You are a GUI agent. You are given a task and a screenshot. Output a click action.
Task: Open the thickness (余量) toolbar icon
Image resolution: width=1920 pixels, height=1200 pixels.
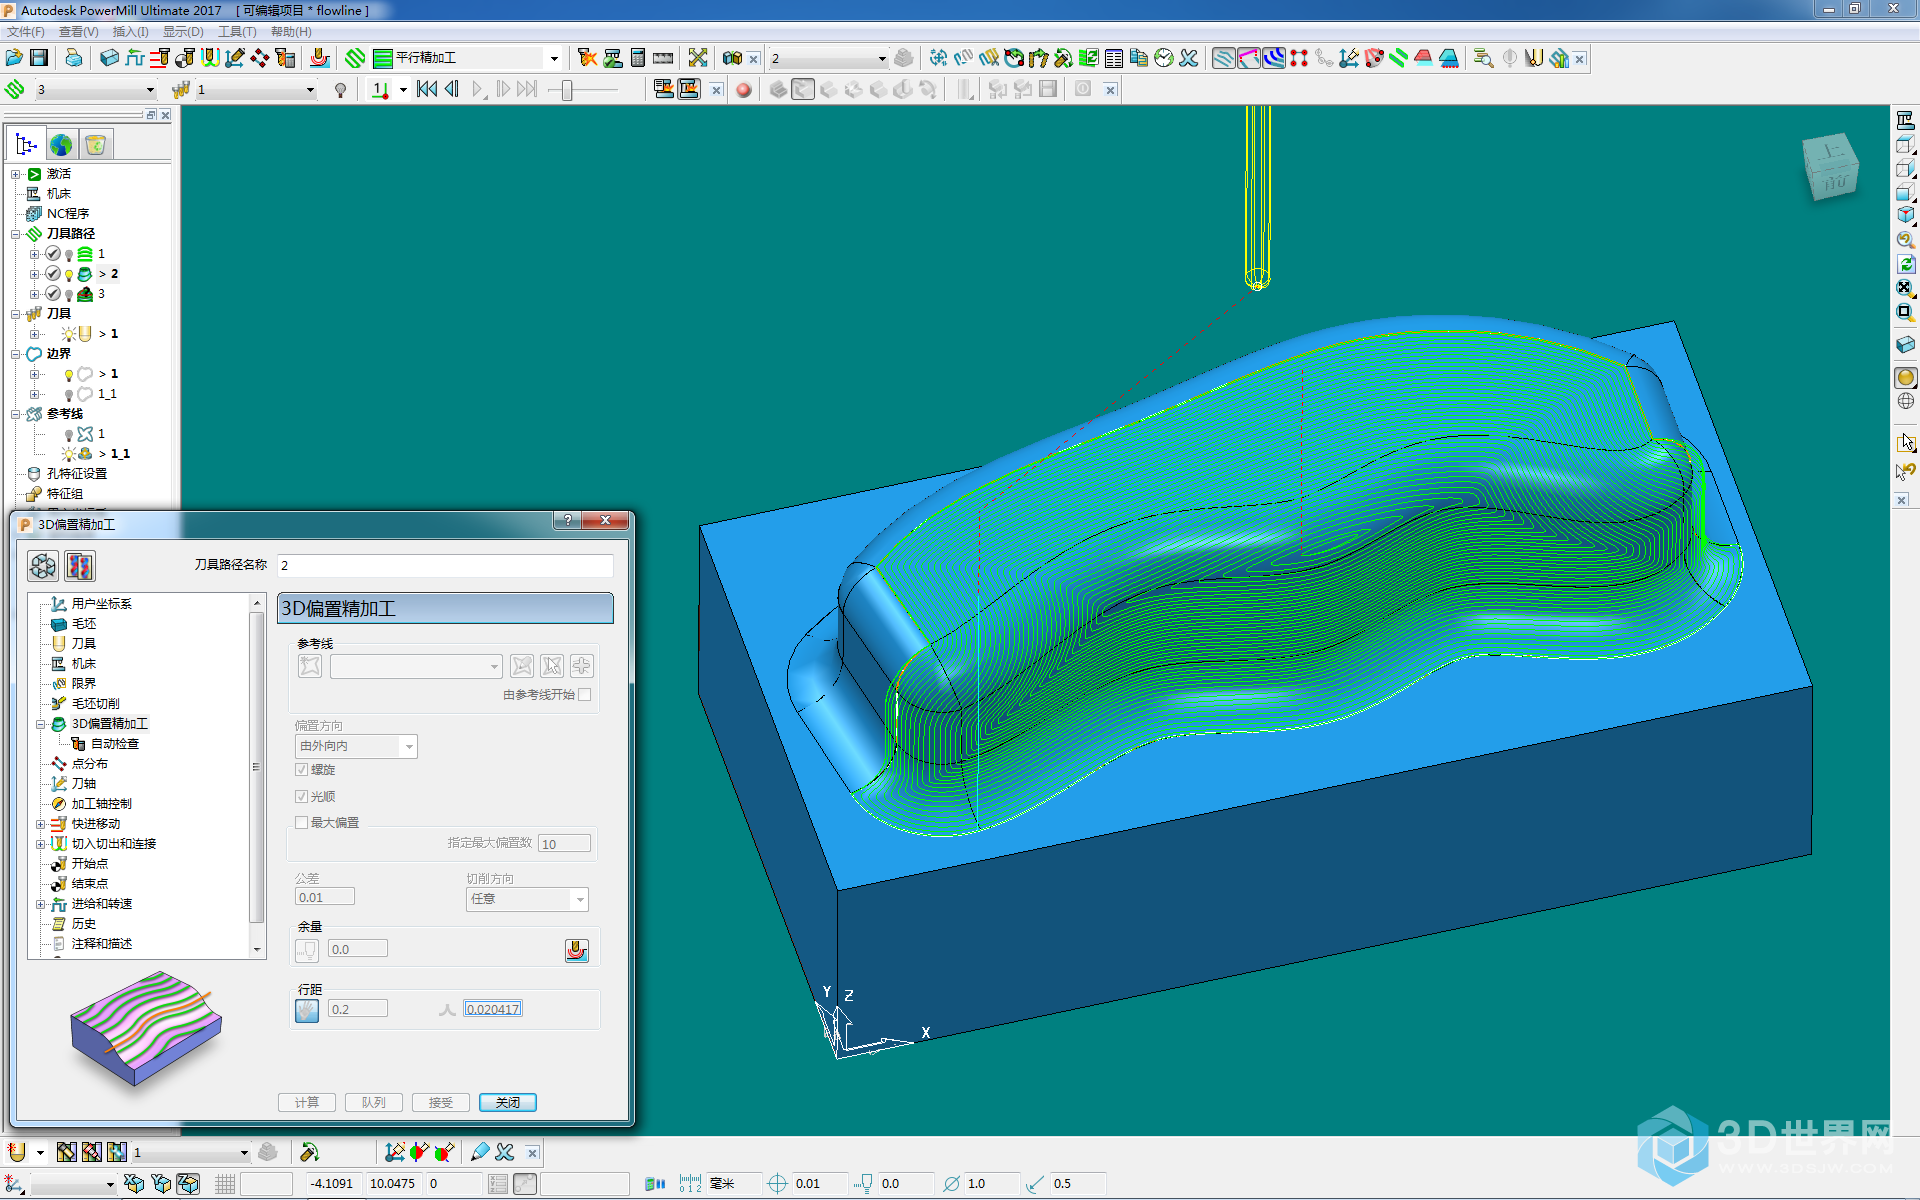pyautogui.click(x=320, y=58)
